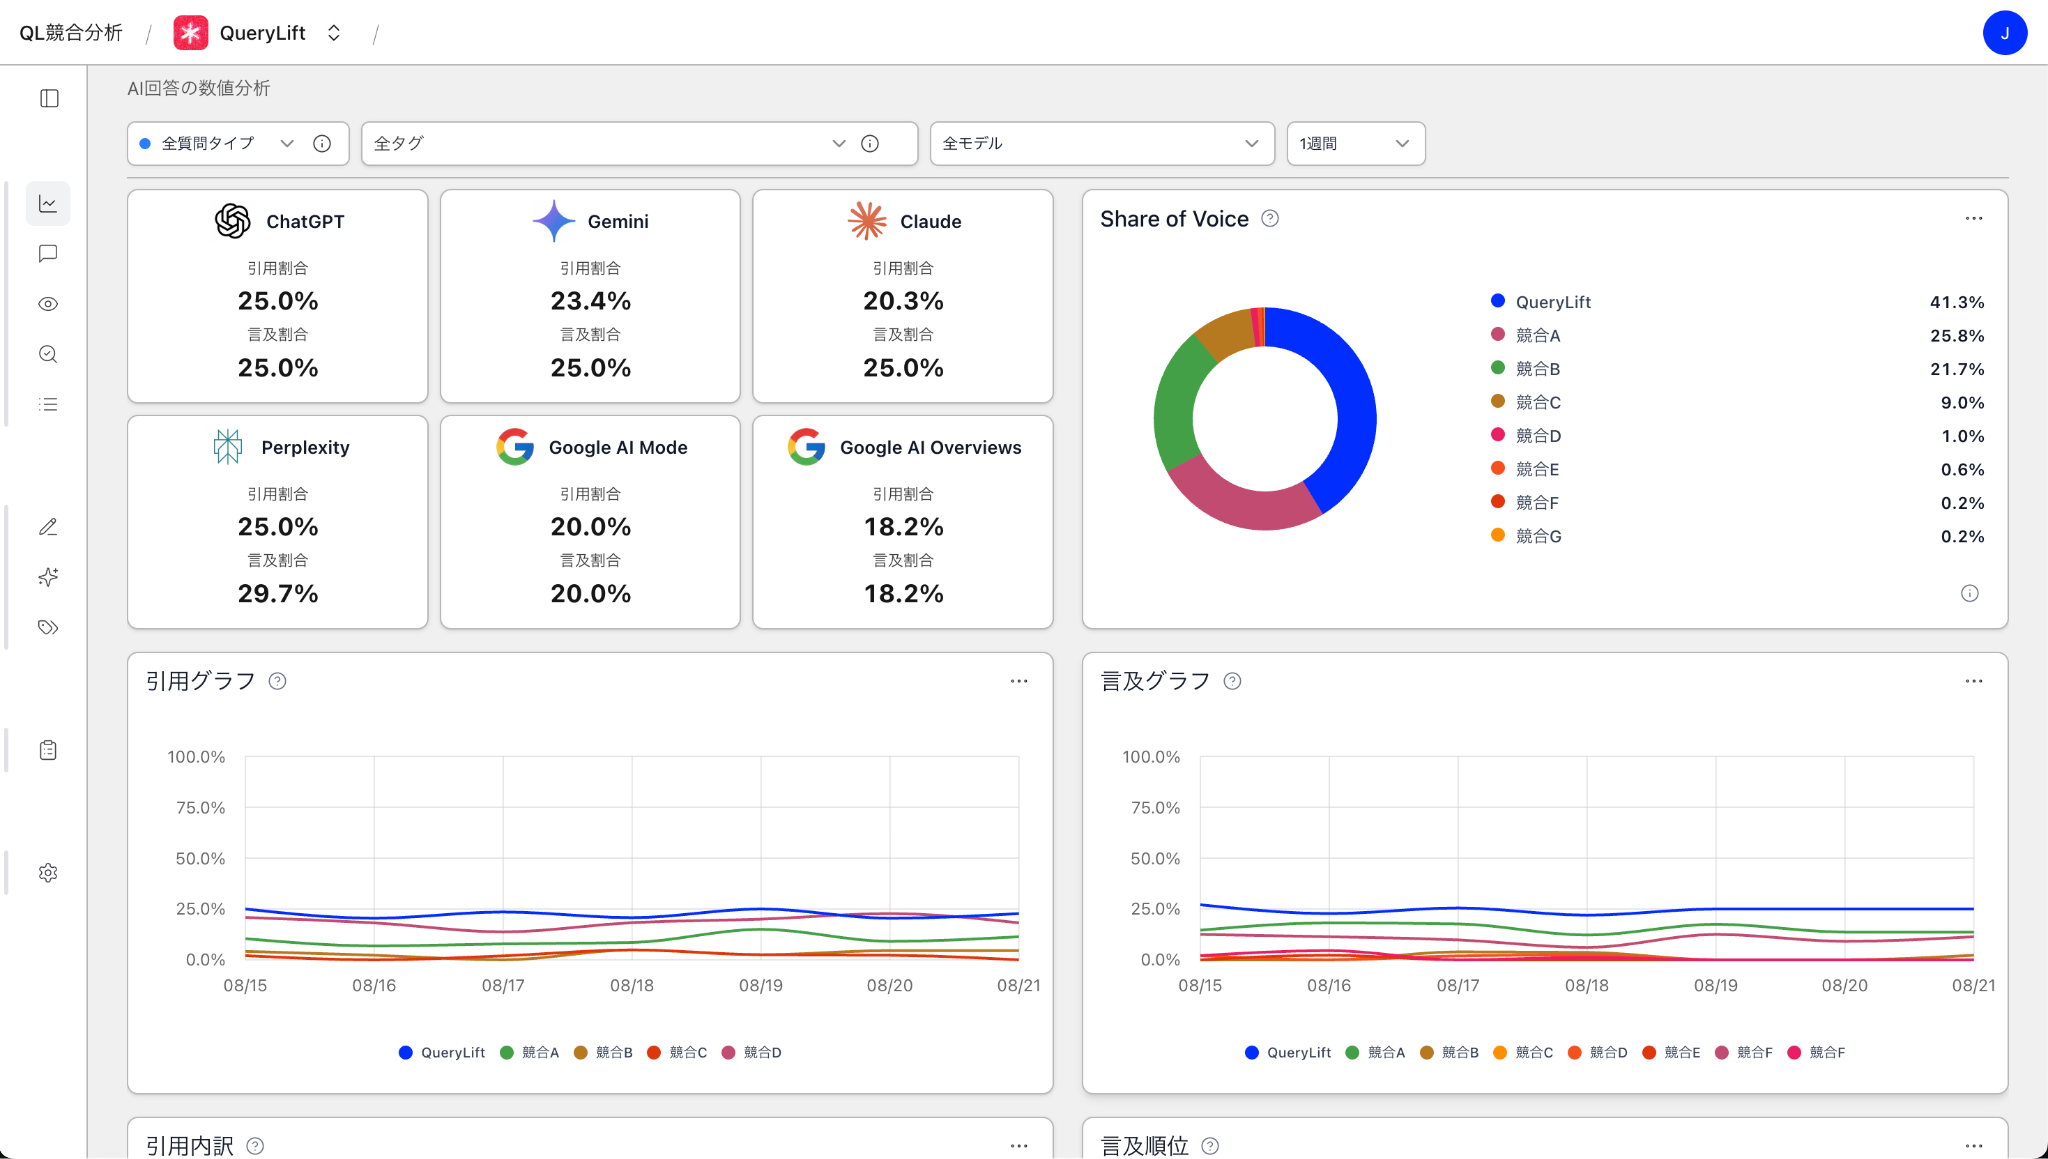
Task: Select Perplexity 29.7% mention rate value
Action: pos(278,594)
